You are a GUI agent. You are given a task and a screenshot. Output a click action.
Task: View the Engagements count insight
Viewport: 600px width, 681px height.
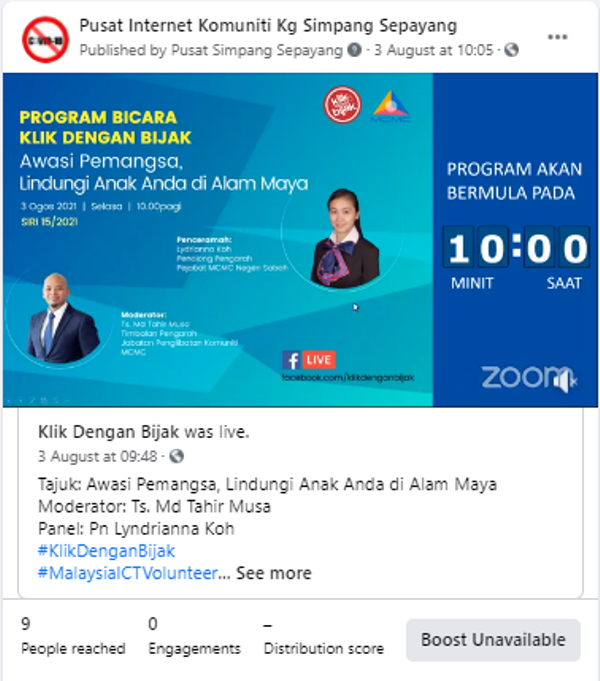(x=194, y=636)
